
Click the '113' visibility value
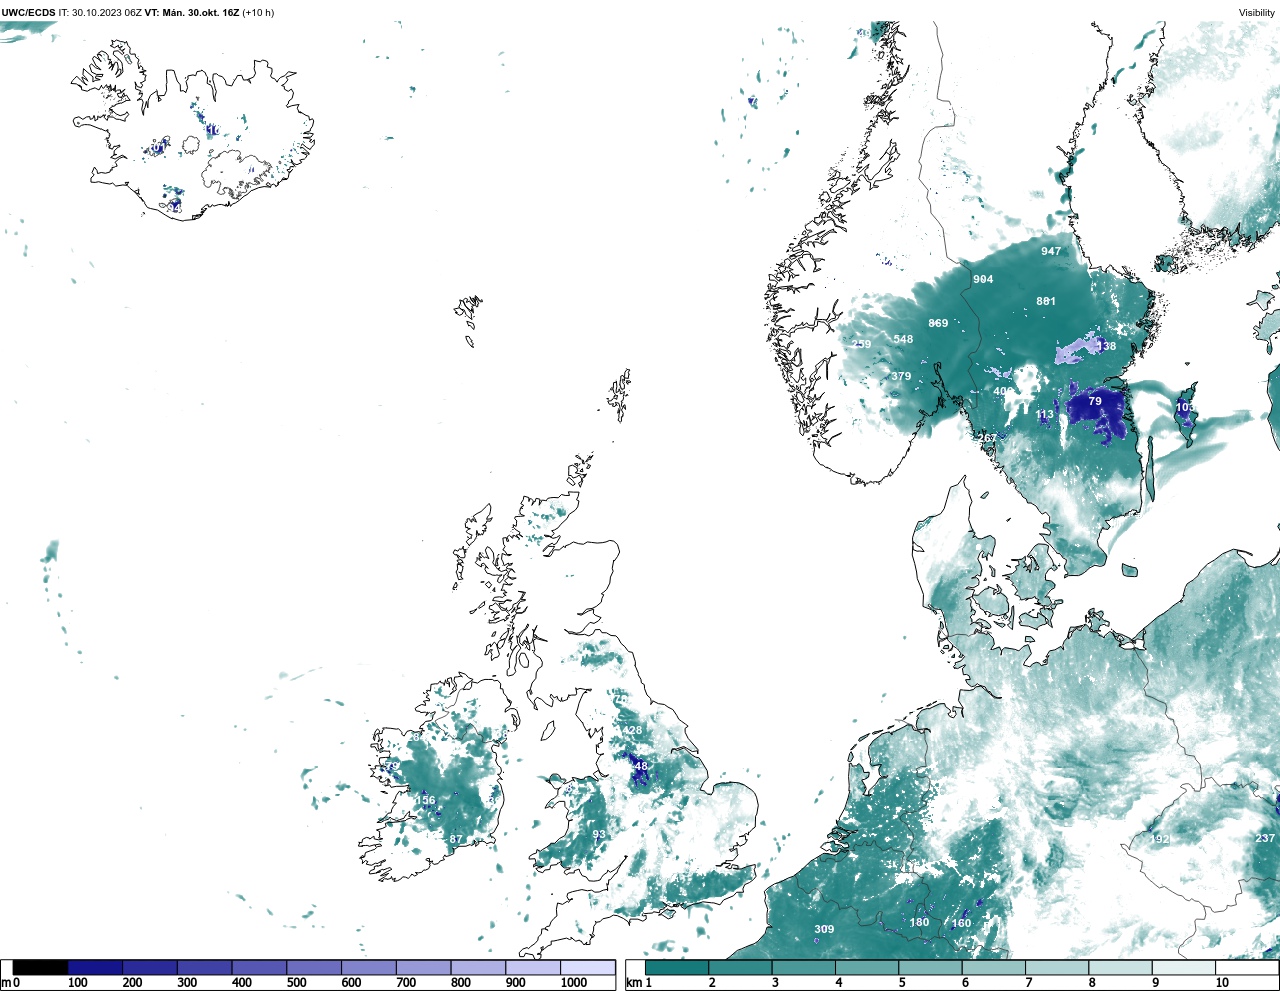click(x=1045, y=414)
